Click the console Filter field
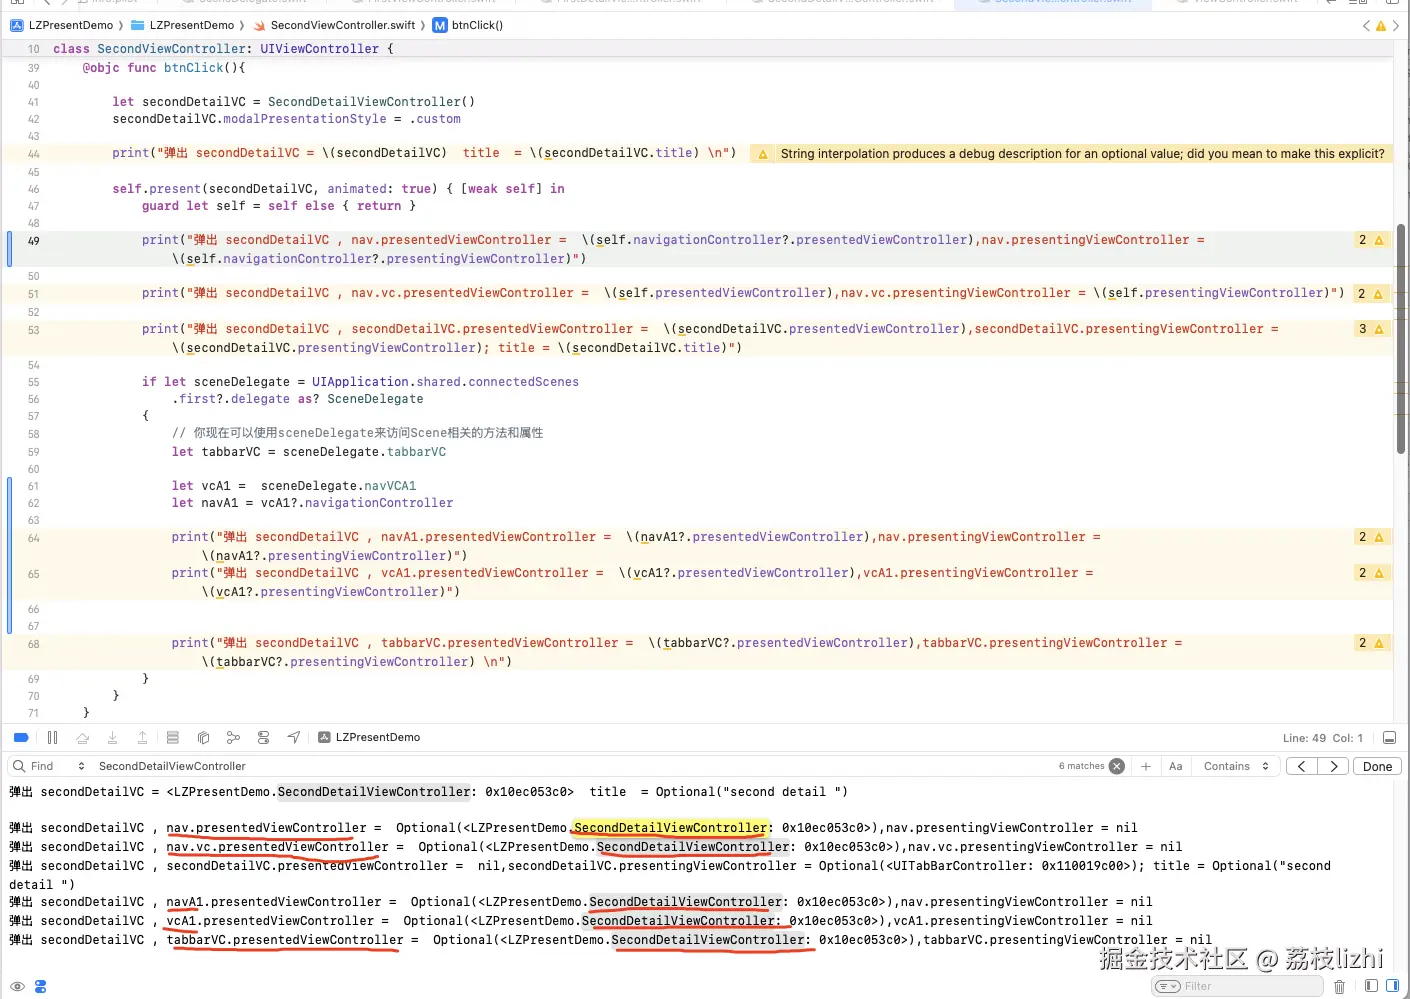 coord(1238,986)
